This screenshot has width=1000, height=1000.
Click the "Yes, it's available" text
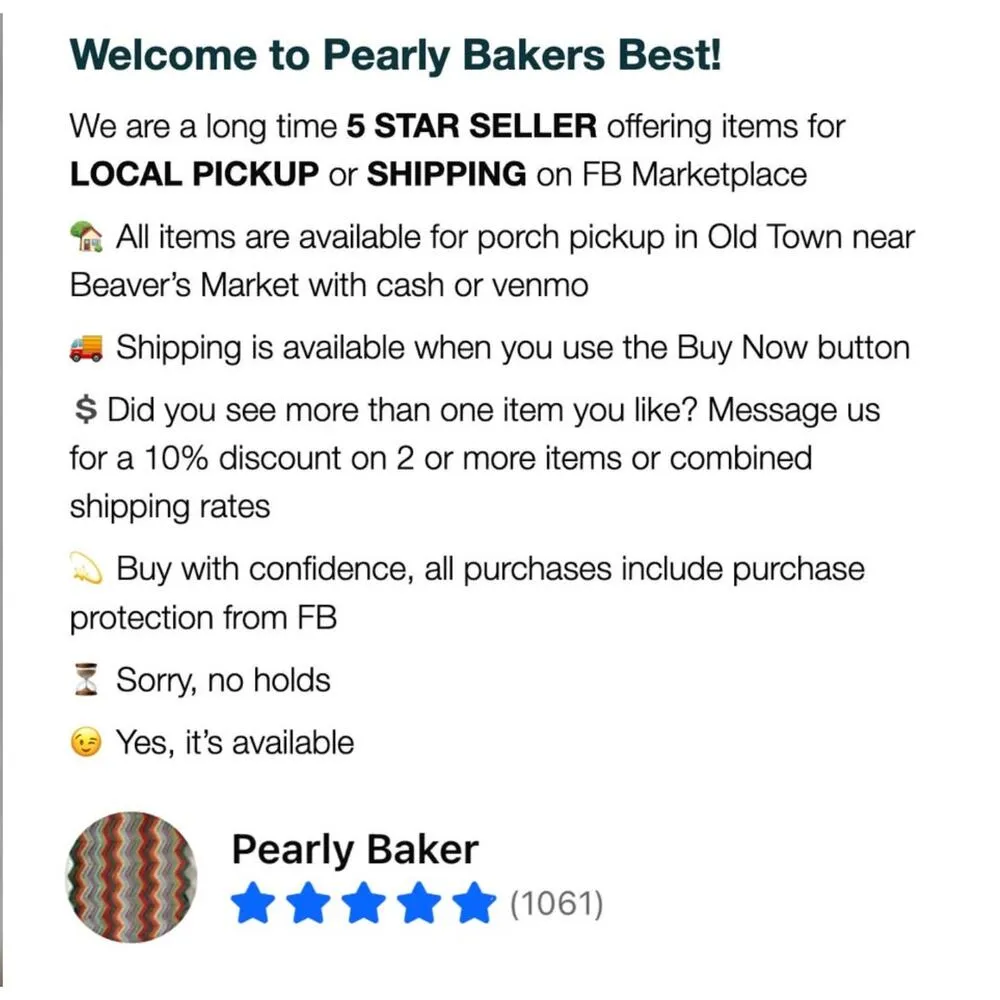point(235,743)
